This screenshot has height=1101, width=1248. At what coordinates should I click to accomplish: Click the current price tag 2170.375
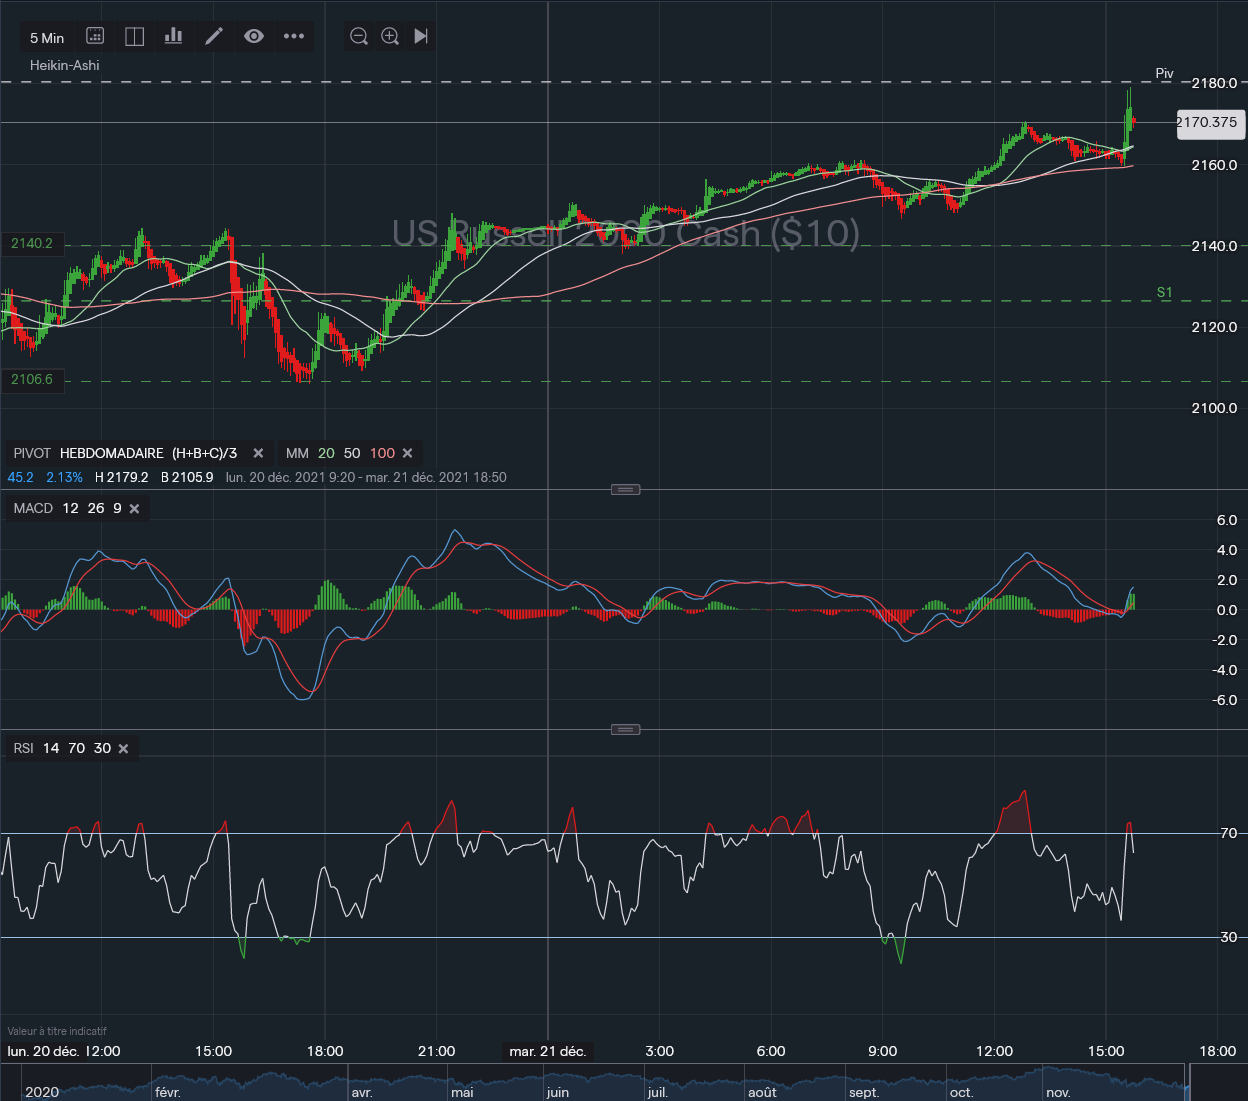coord(1210,122)
